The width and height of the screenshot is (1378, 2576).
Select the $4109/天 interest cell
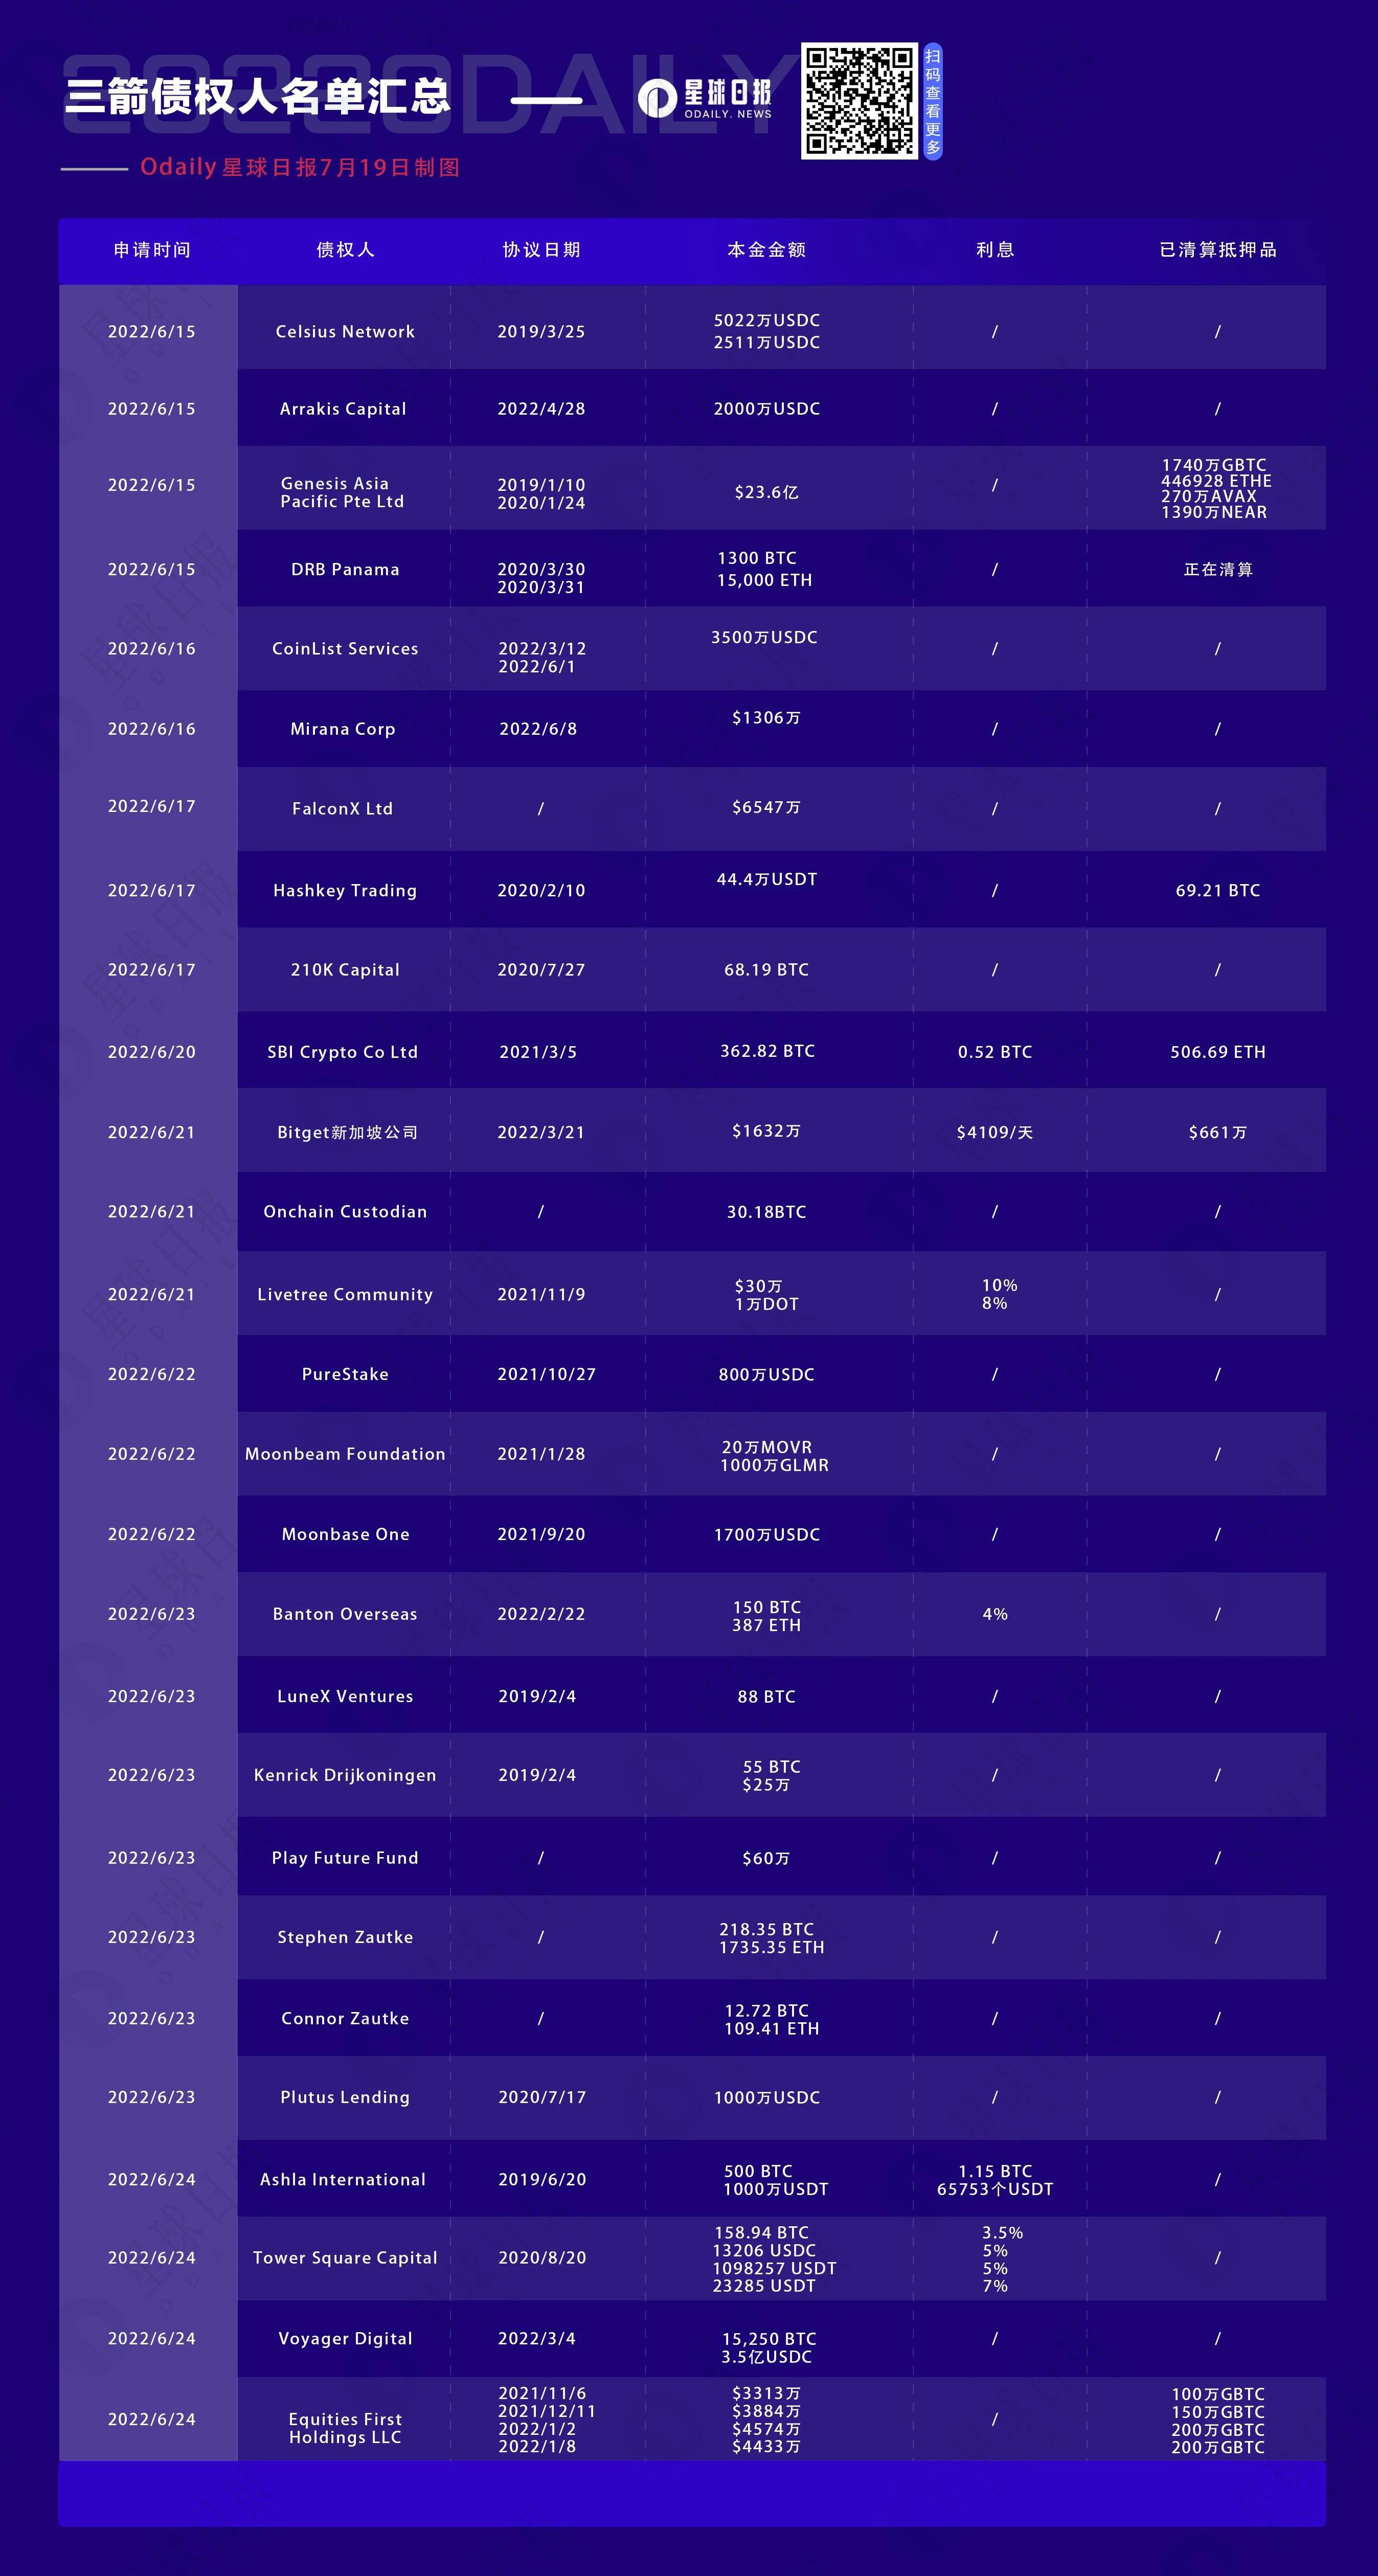pyautogui.click(x=995, y=1132)
